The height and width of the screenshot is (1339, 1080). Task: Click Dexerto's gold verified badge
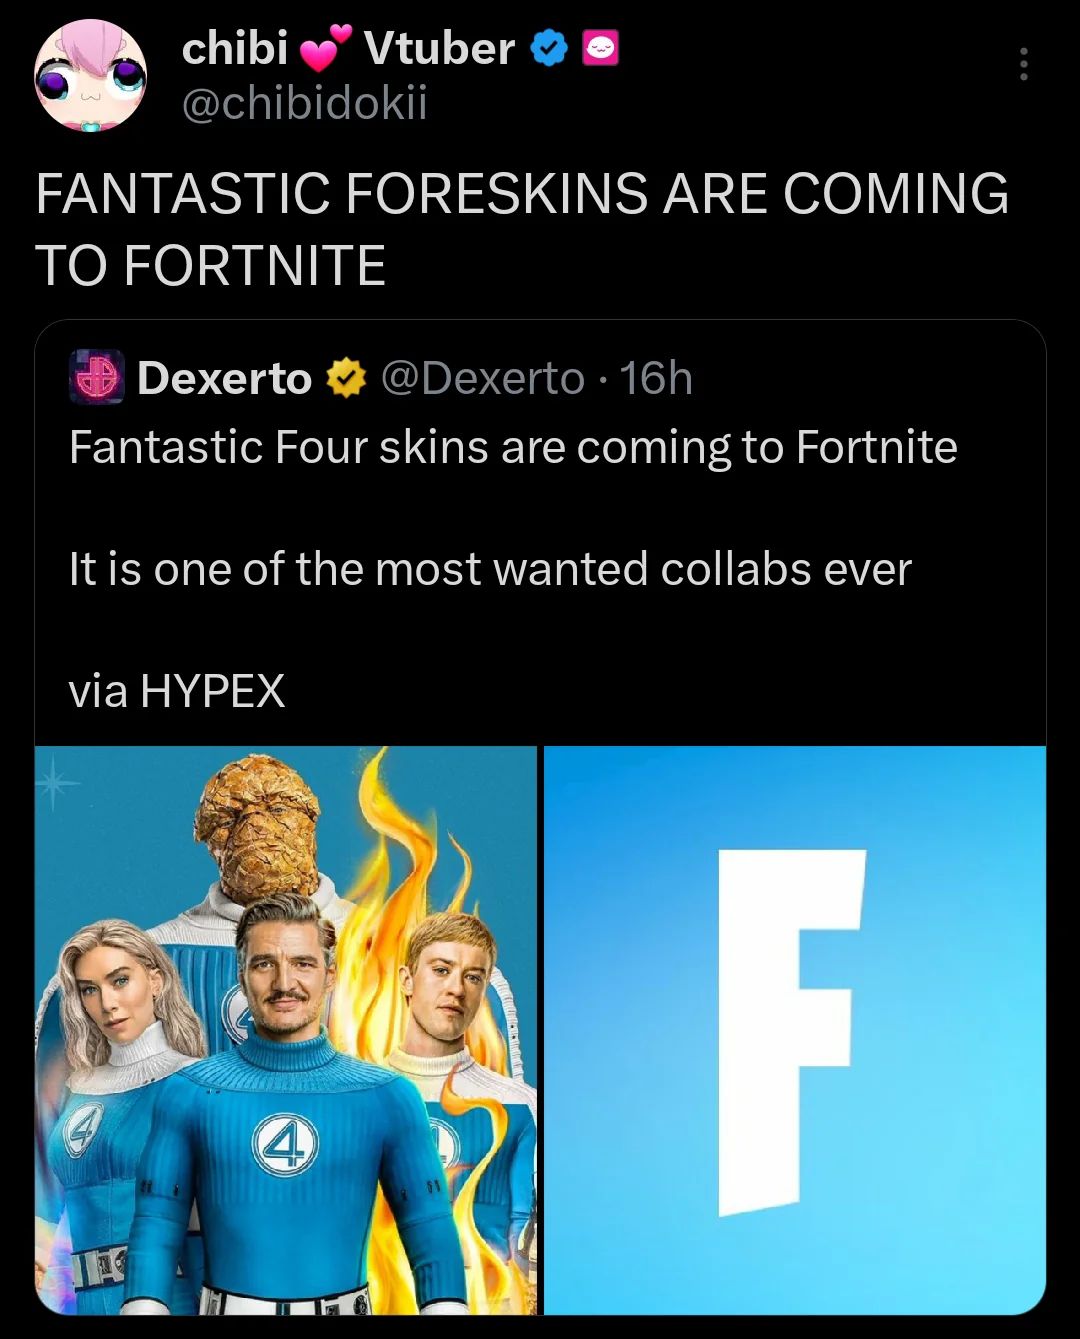[346, 379]
